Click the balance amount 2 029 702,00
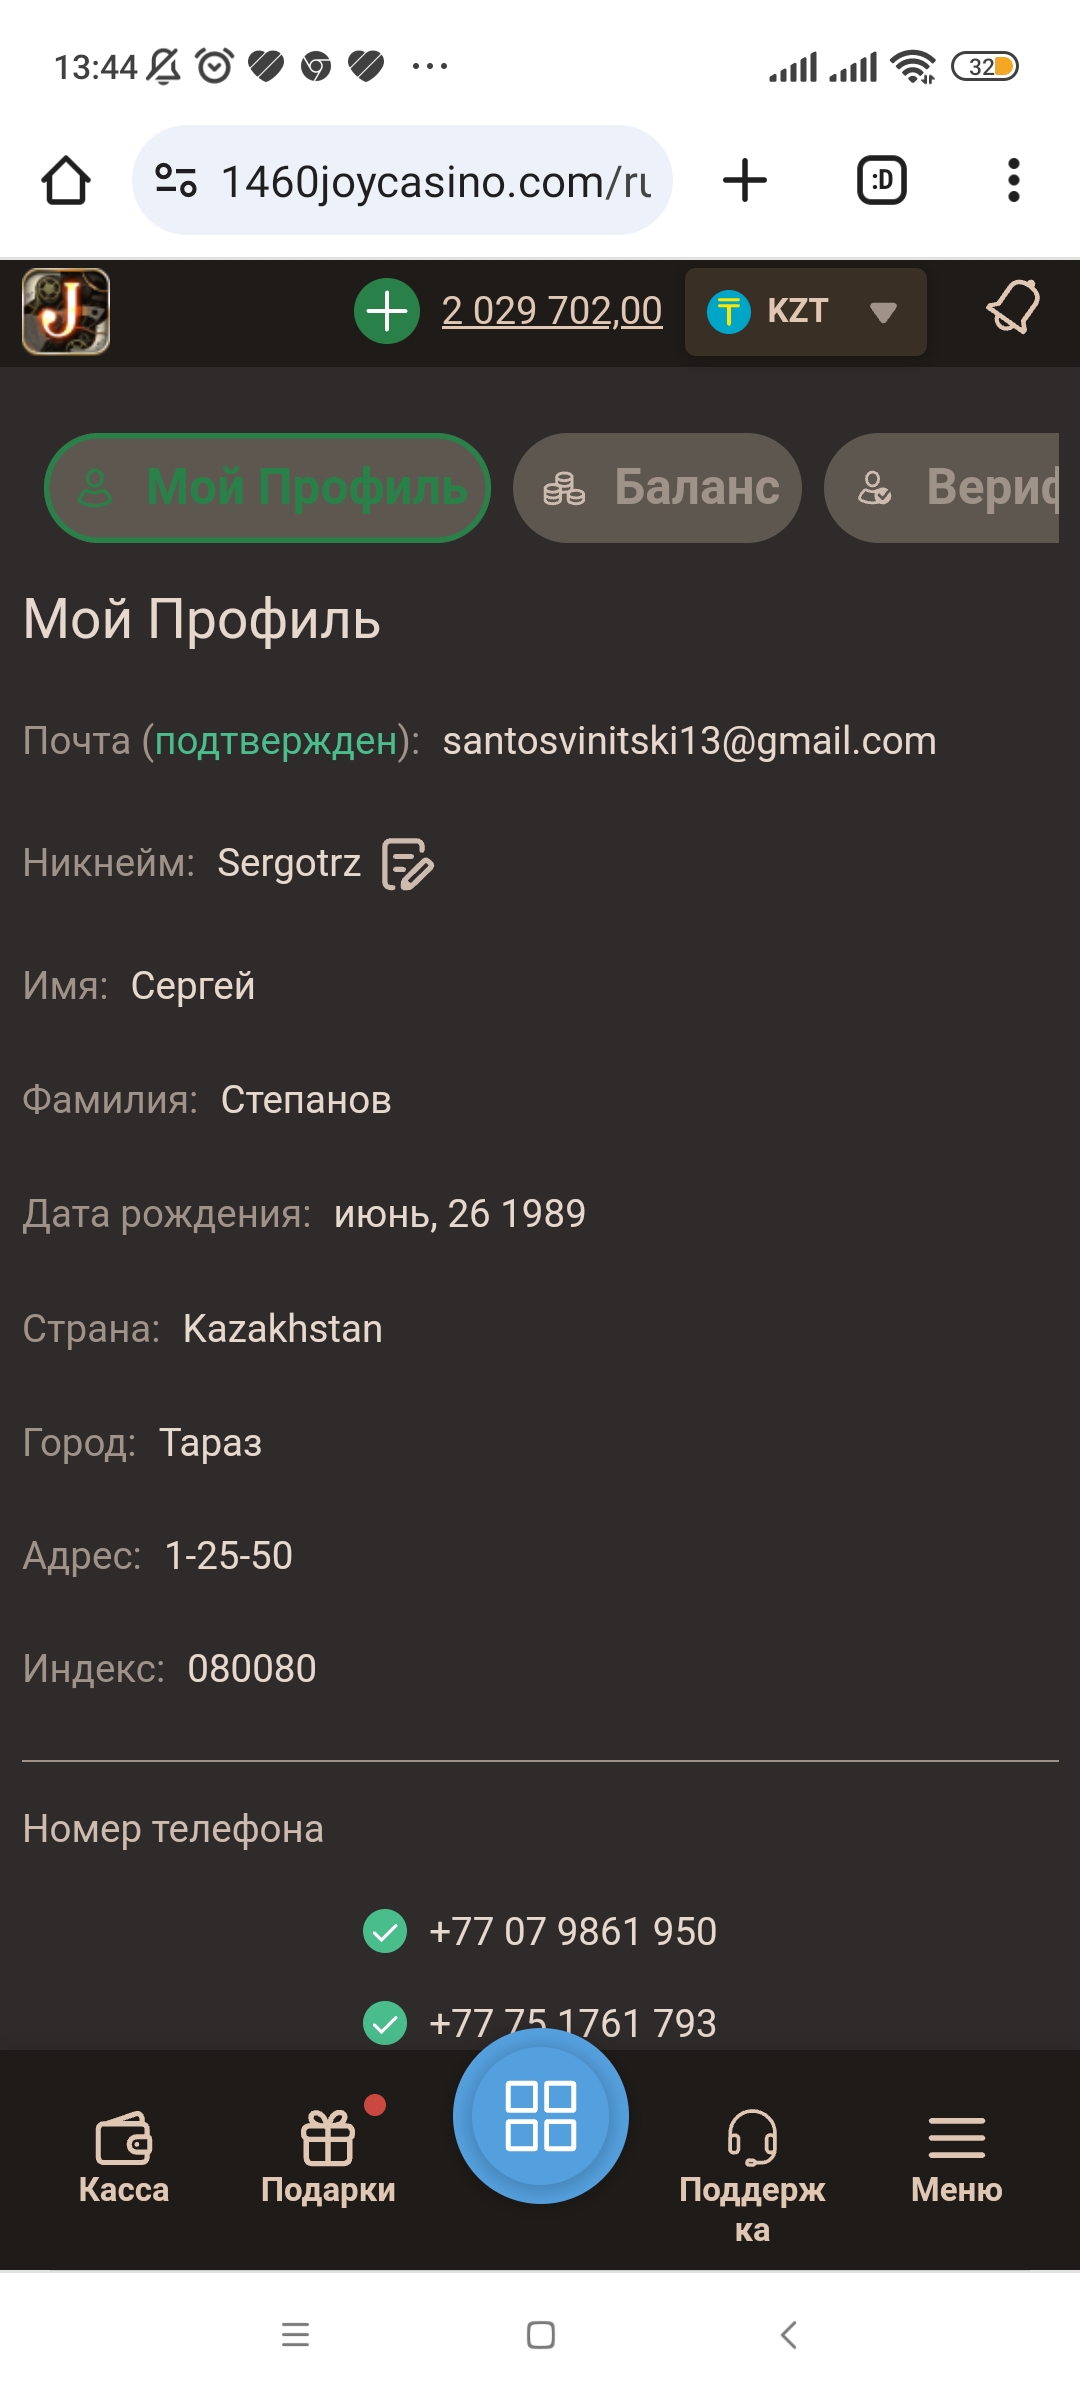1080x2400 pixels. [552, 312]
